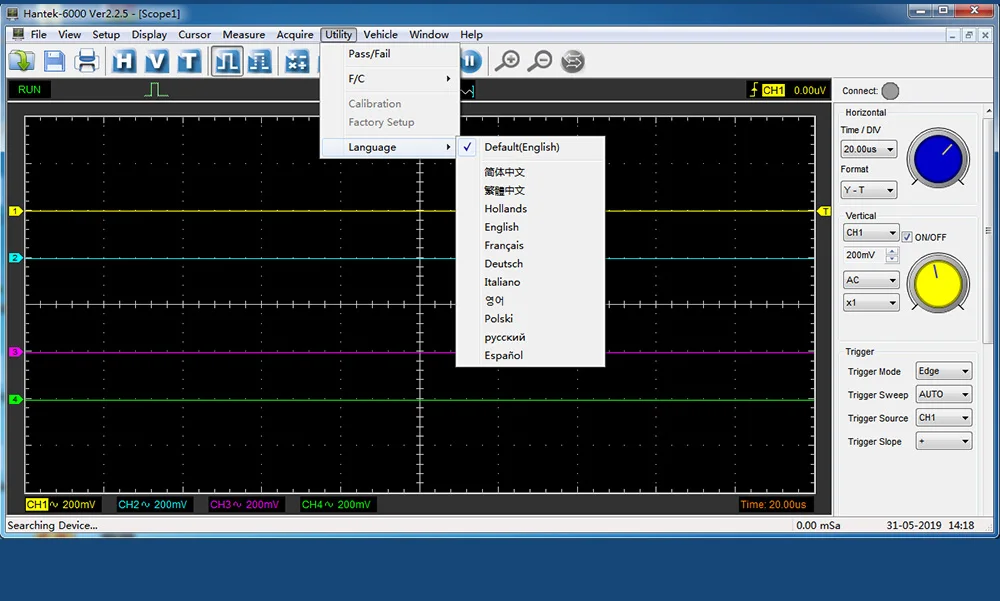Image resolution: width=1000 pixels, height=601 pixels.
Task: Click the CH3 200mV channel label
Action: [245, 505]
